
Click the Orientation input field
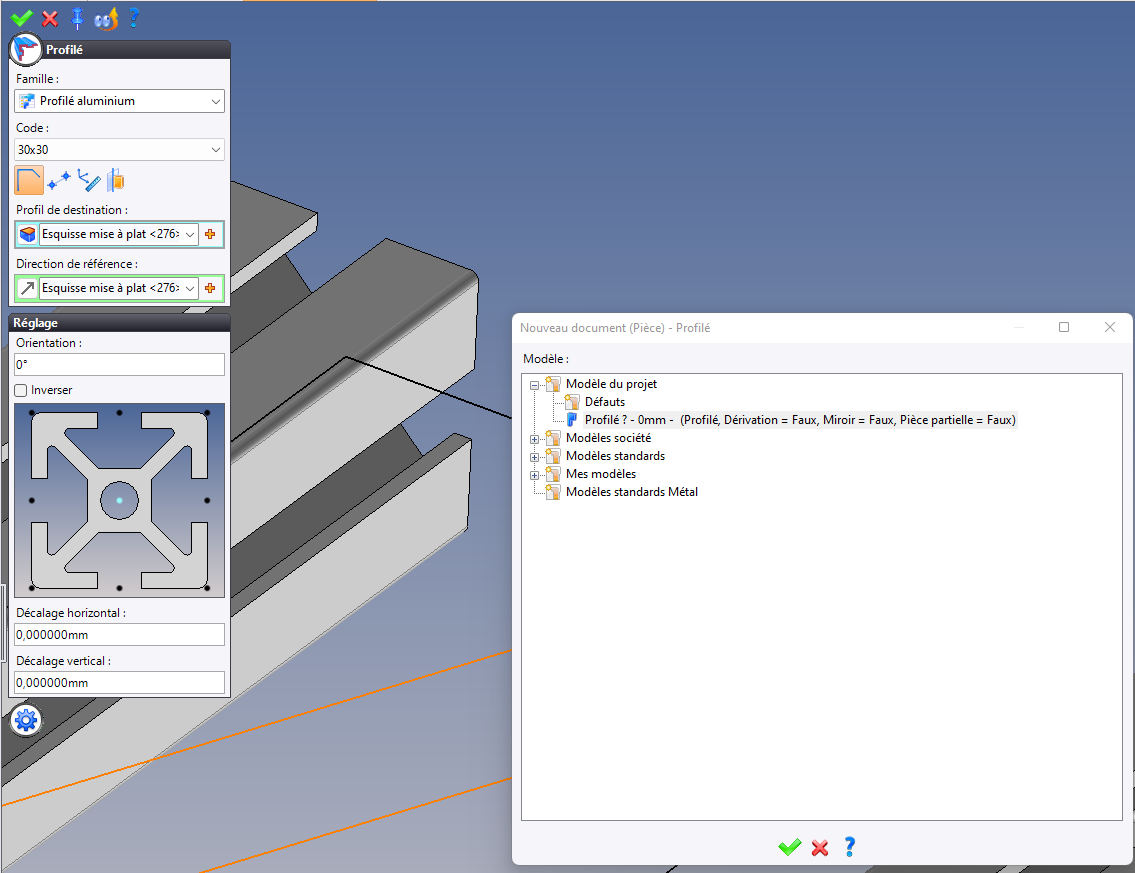119,364
